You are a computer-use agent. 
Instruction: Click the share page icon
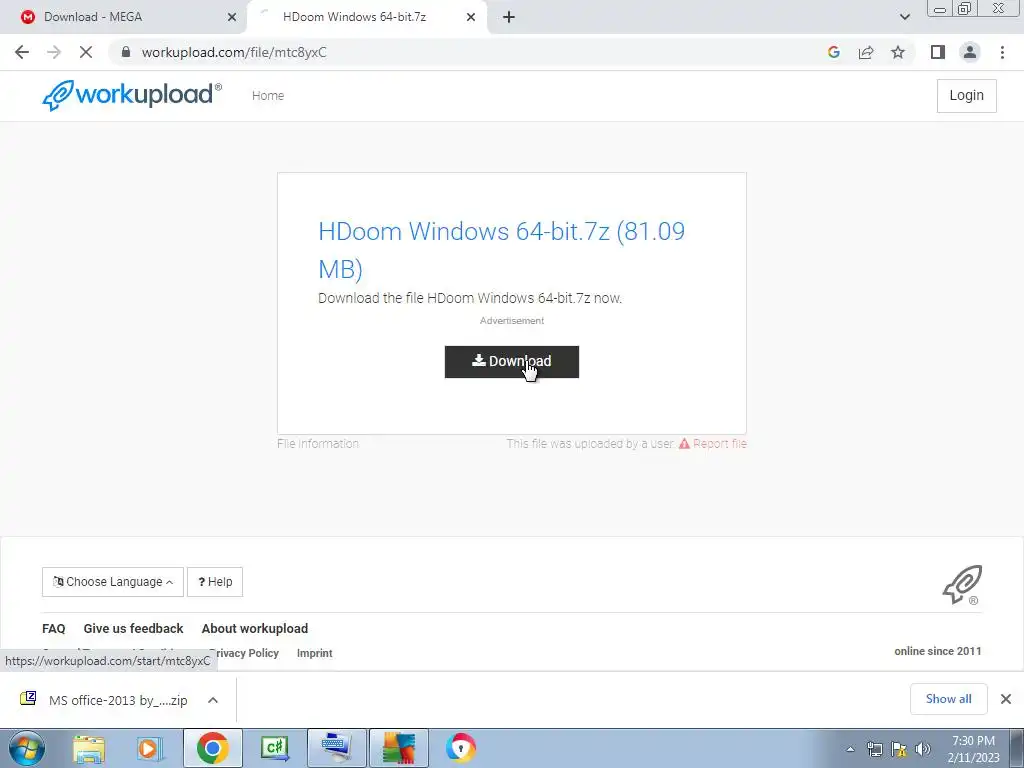pyautogui.click(x=866, y=52)
